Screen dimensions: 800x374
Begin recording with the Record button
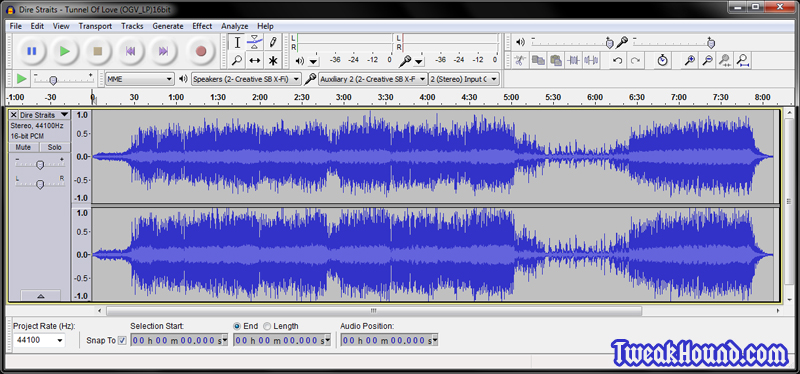(201, 51)
